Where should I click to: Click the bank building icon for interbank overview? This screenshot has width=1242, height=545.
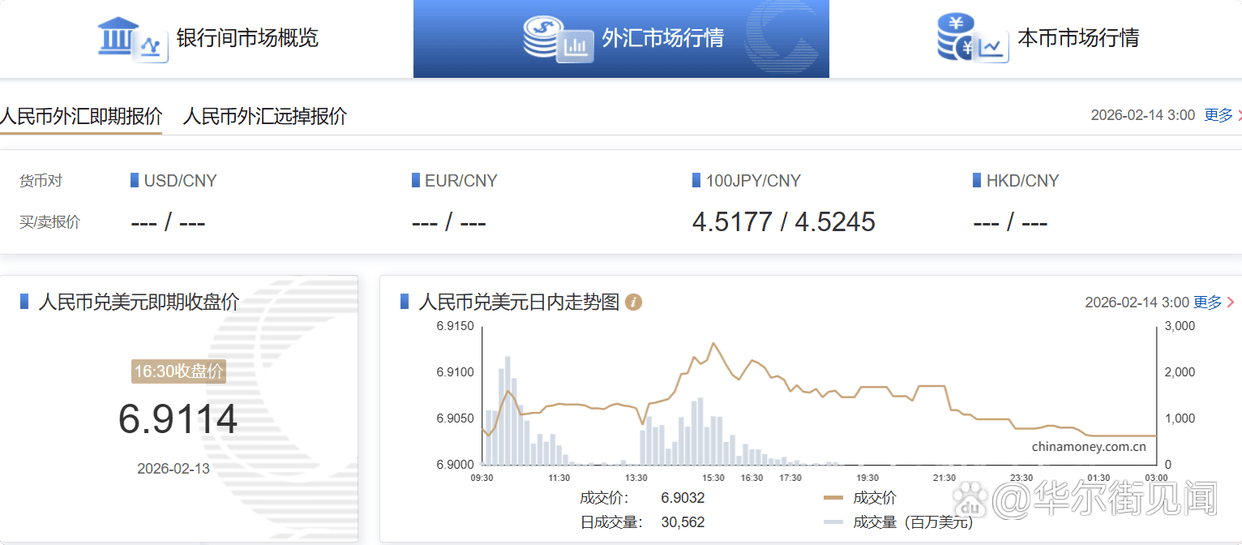point(130,38)
